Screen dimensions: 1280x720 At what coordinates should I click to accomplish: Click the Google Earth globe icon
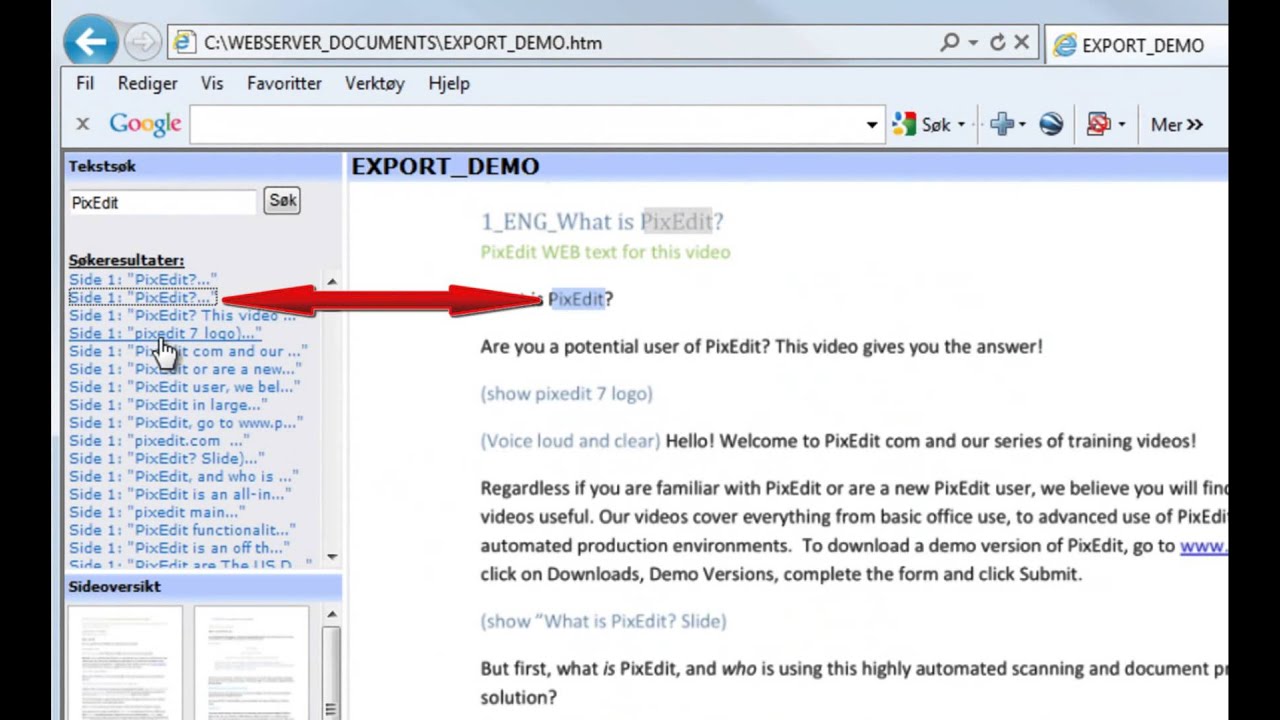(1051, 124)
